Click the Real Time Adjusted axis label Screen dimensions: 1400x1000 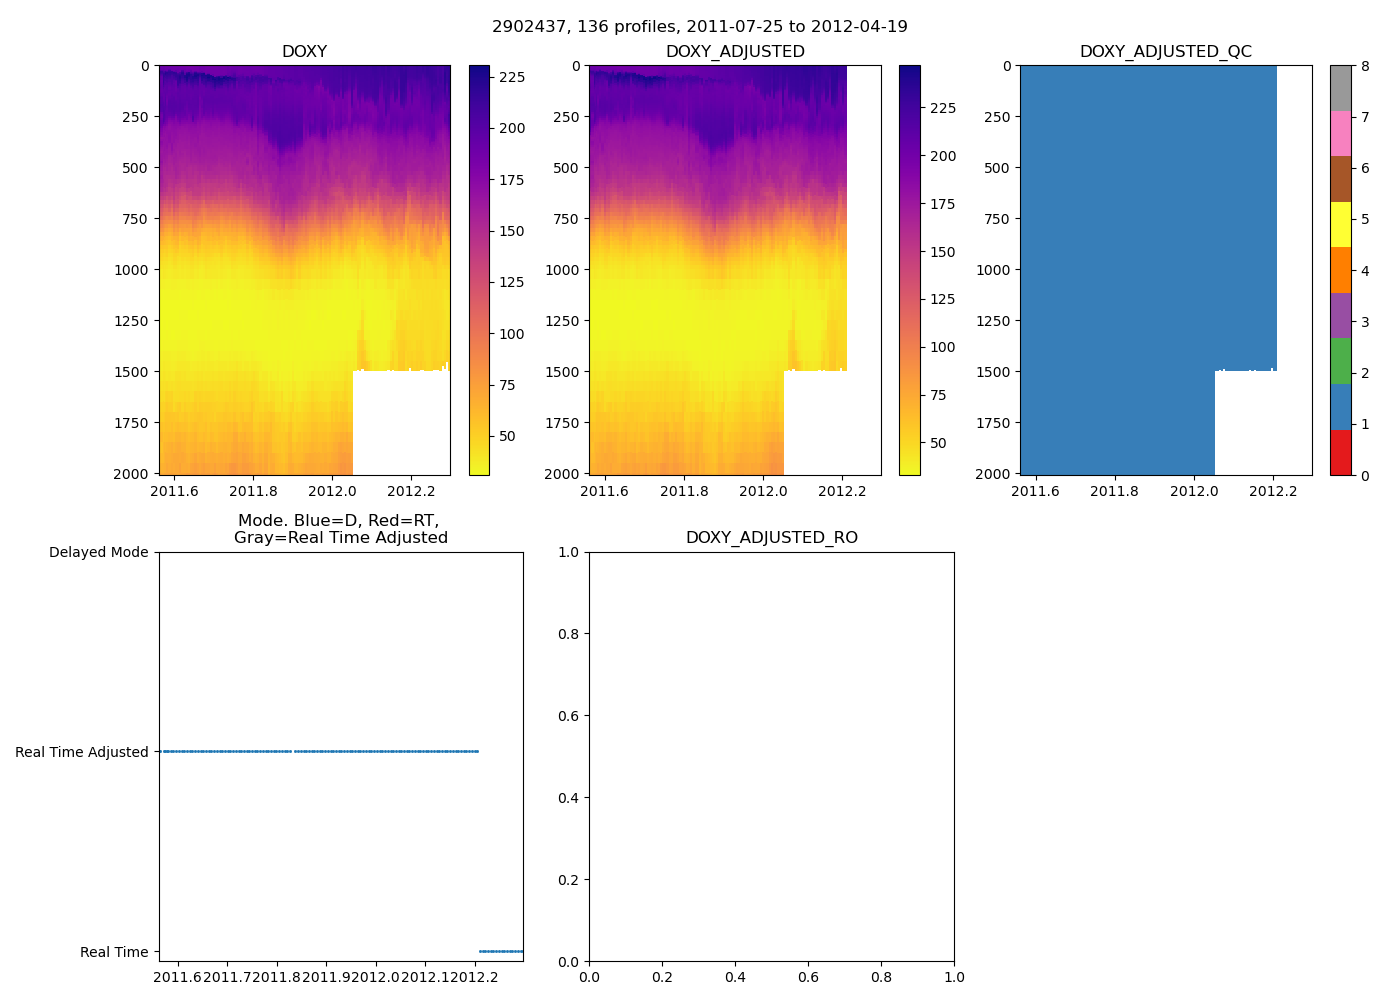click(81, 752)
